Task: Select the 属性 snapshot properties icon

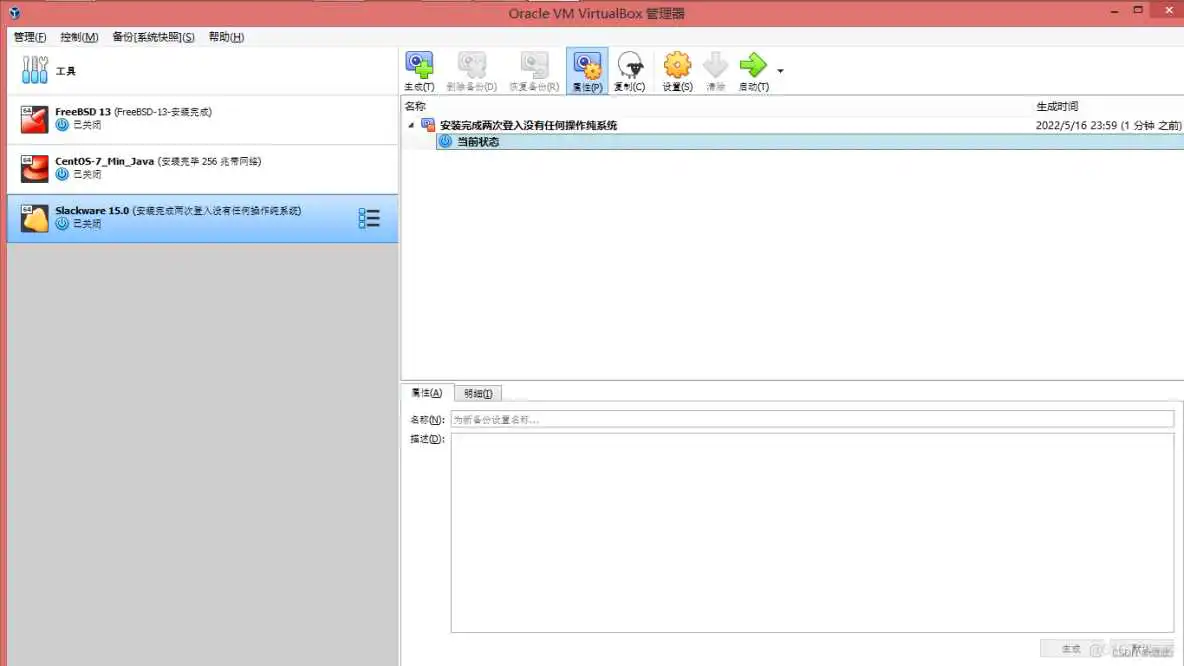Action: coord(586,70)
